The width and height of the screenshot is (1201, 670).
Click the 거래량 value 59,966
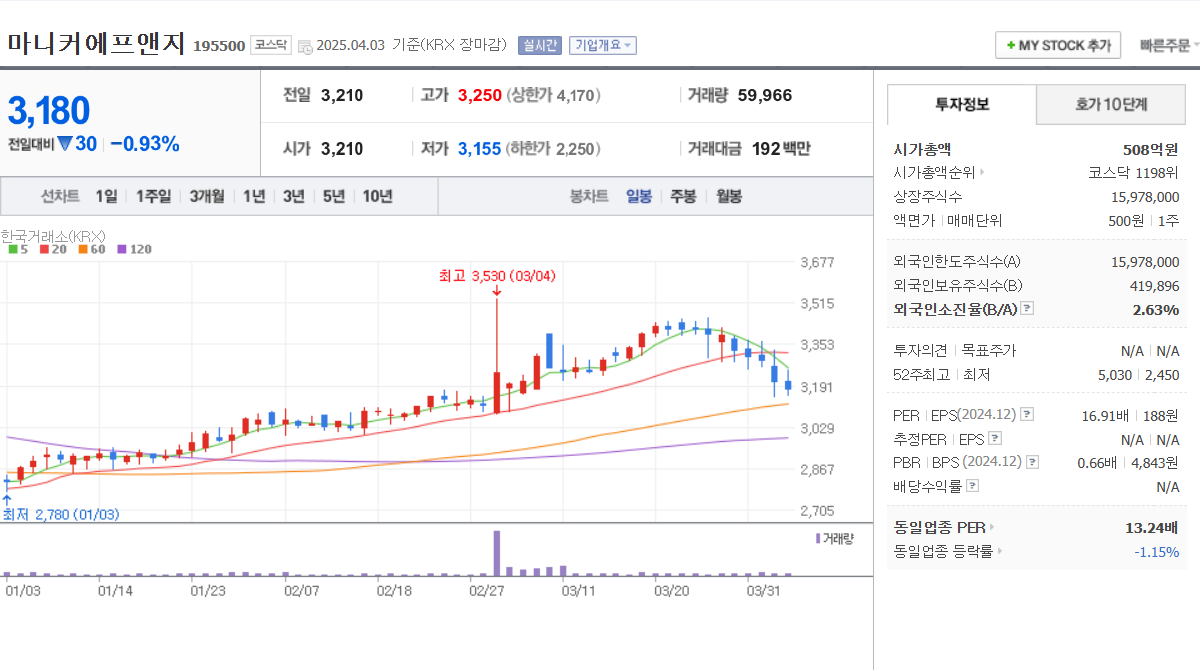(x=765, y=95)
